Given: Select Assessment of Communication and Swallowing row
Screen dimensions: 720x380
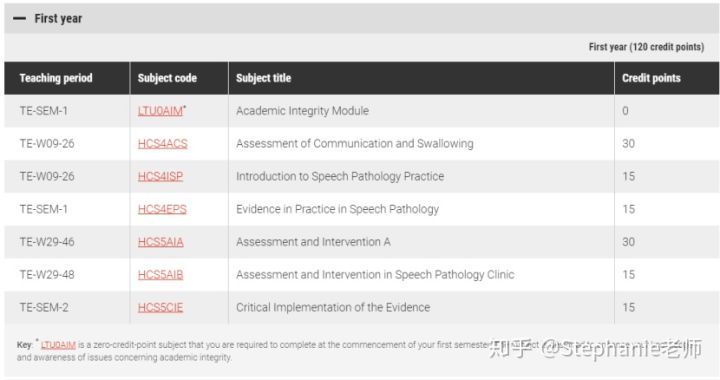Looking at the screenshot, I should (x=361, y=144).
